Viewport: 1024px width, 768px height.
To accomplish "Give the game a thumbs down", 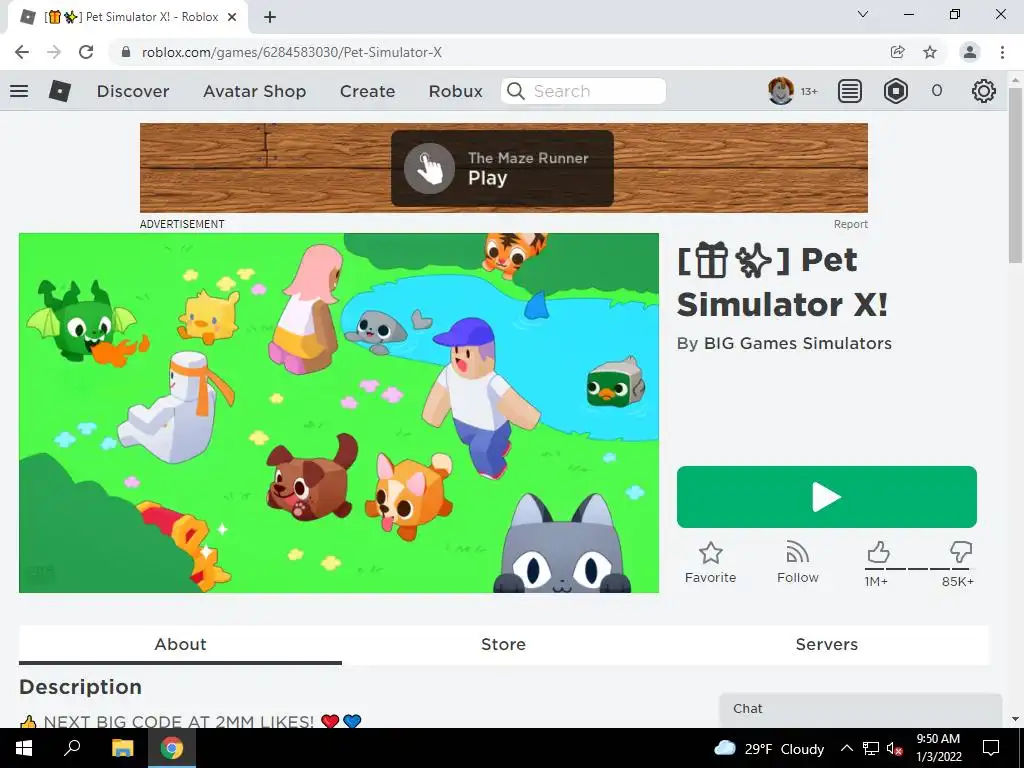I will pos(961,552).
